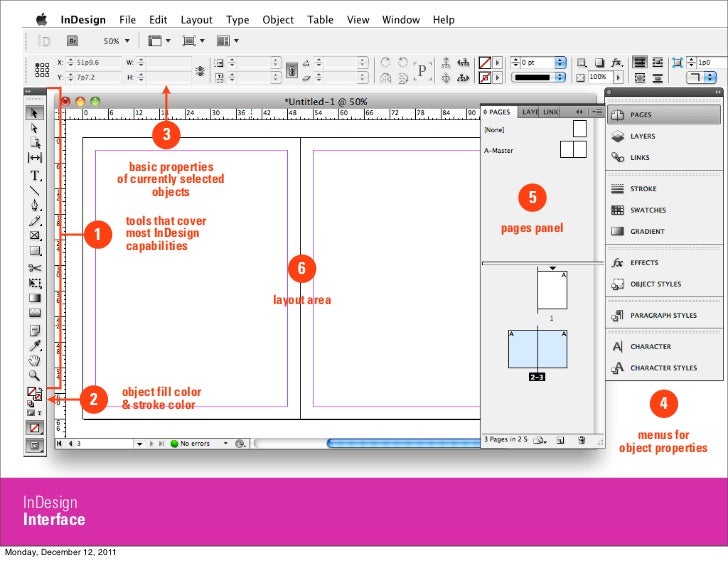The height and width of the screenshot is (561, 728).
Task: Select the Note tool
Action: (x=34, y=330)
